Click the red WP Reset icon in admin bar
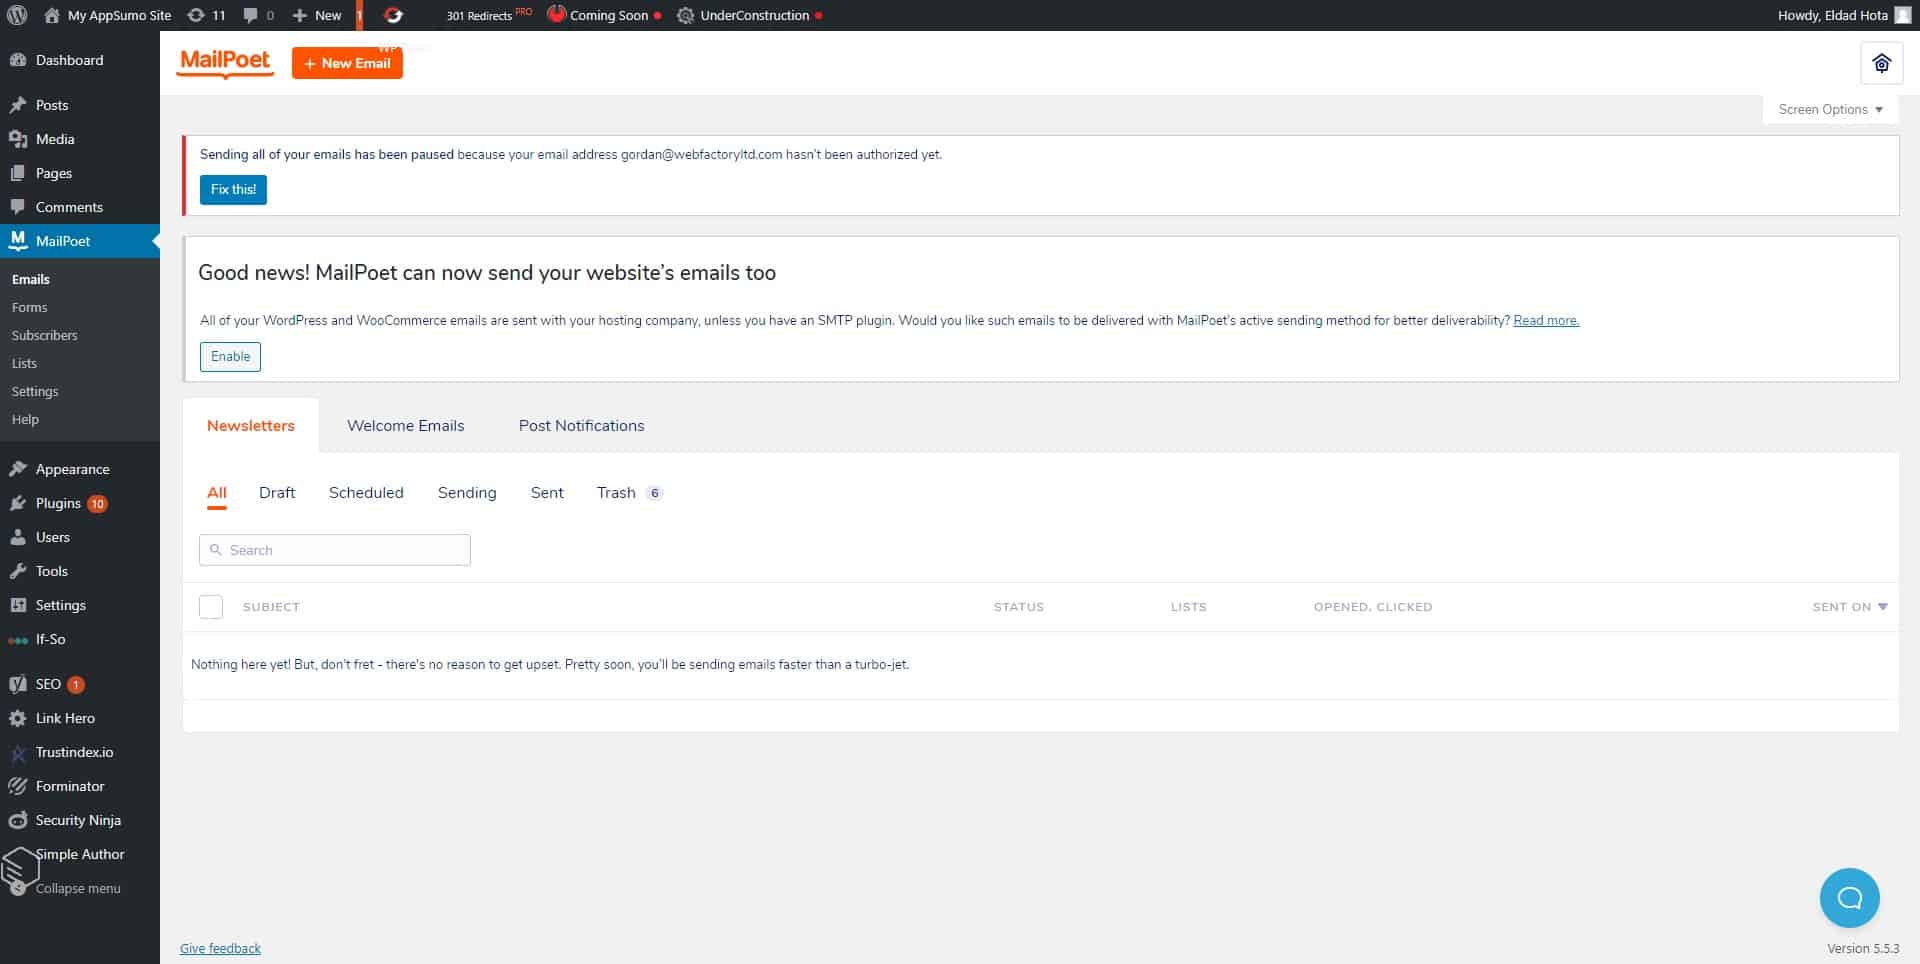Viewport: 1920px width, 964px height. [x=394, y=15]
